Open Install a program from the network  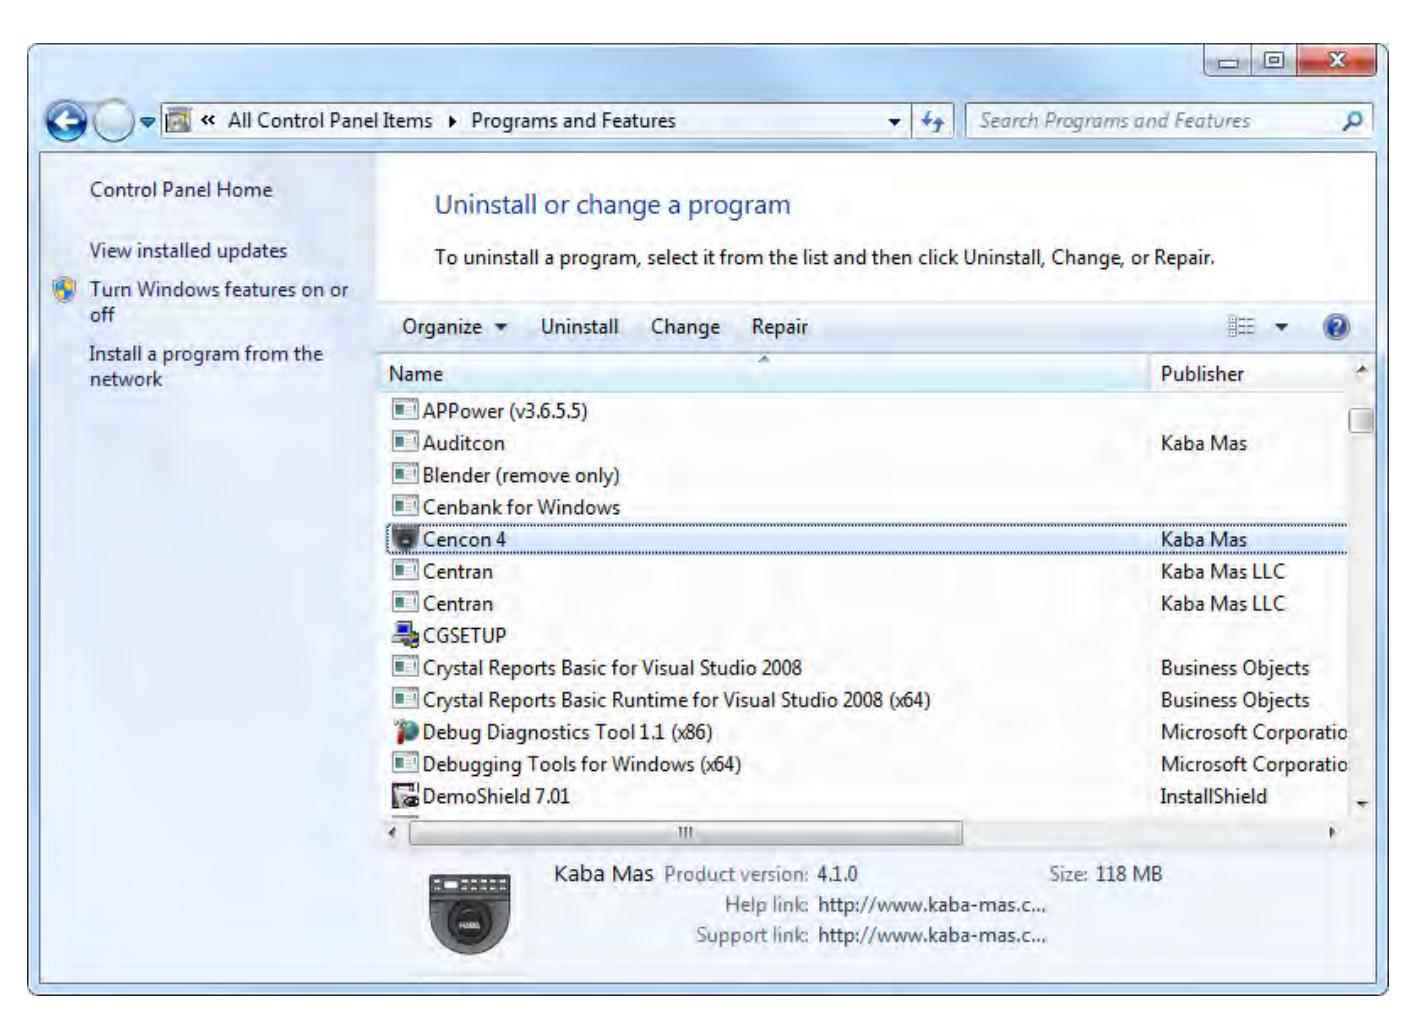pos(206,366)
